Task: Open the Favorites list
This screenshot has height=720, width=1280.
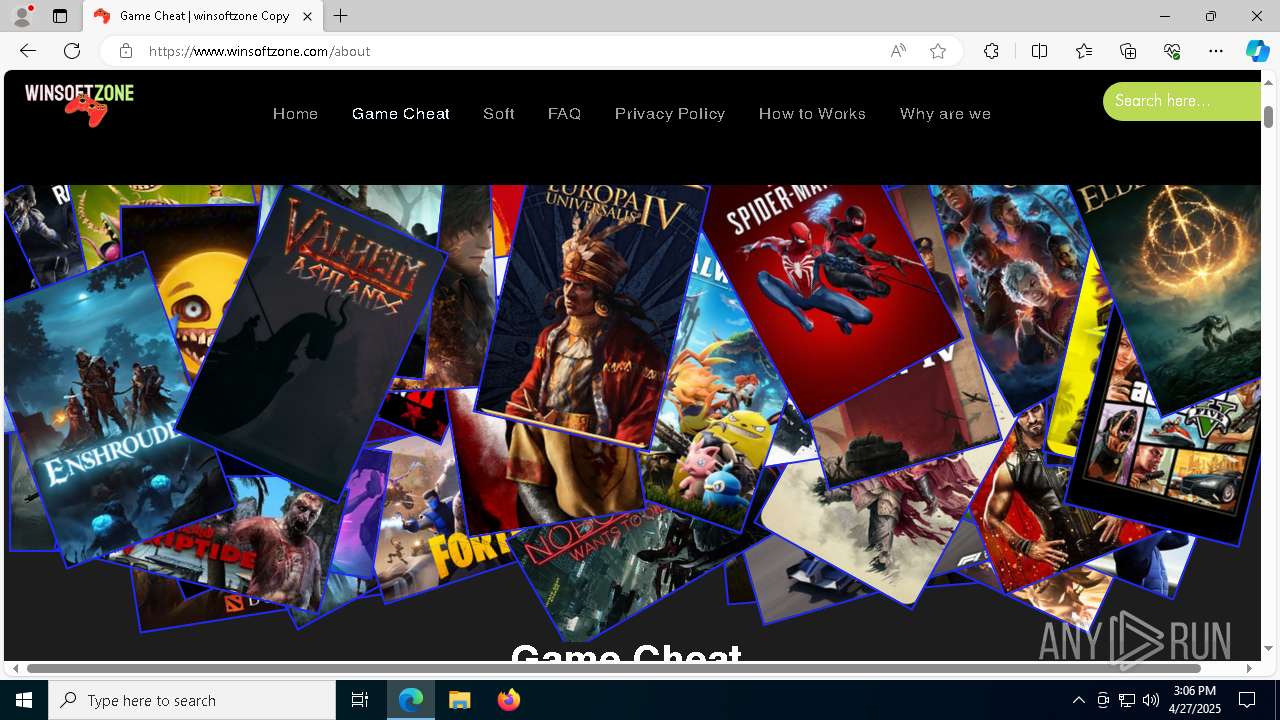Action: click(1084, 51)
